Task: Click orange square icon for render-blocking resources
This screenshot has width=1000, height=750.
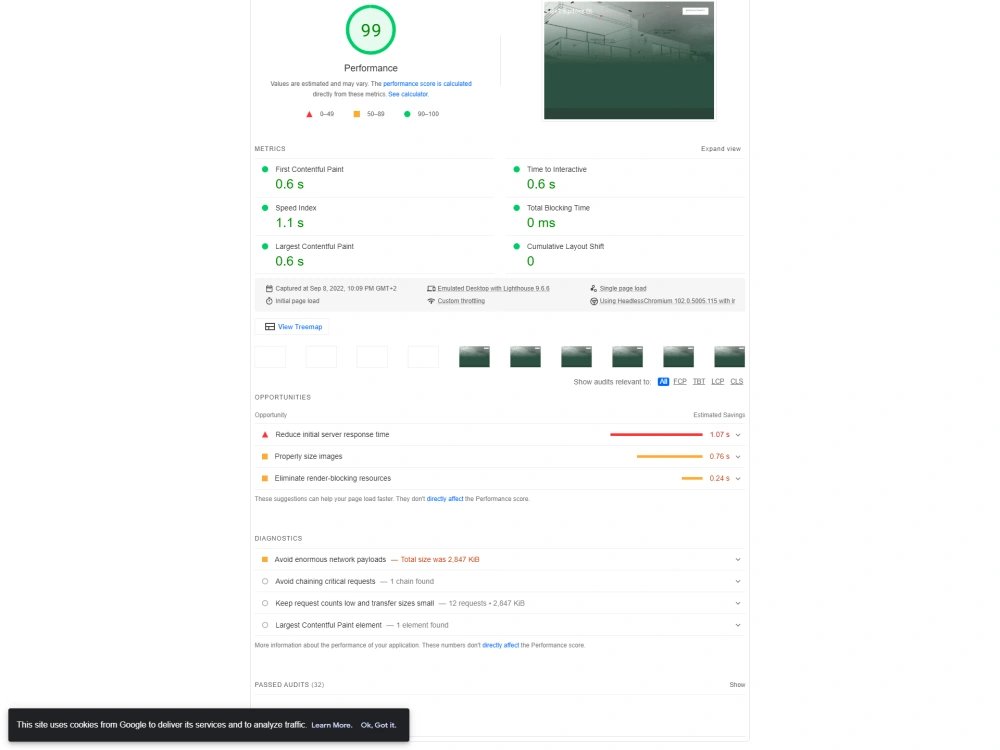Action: (x=265, y=478)
